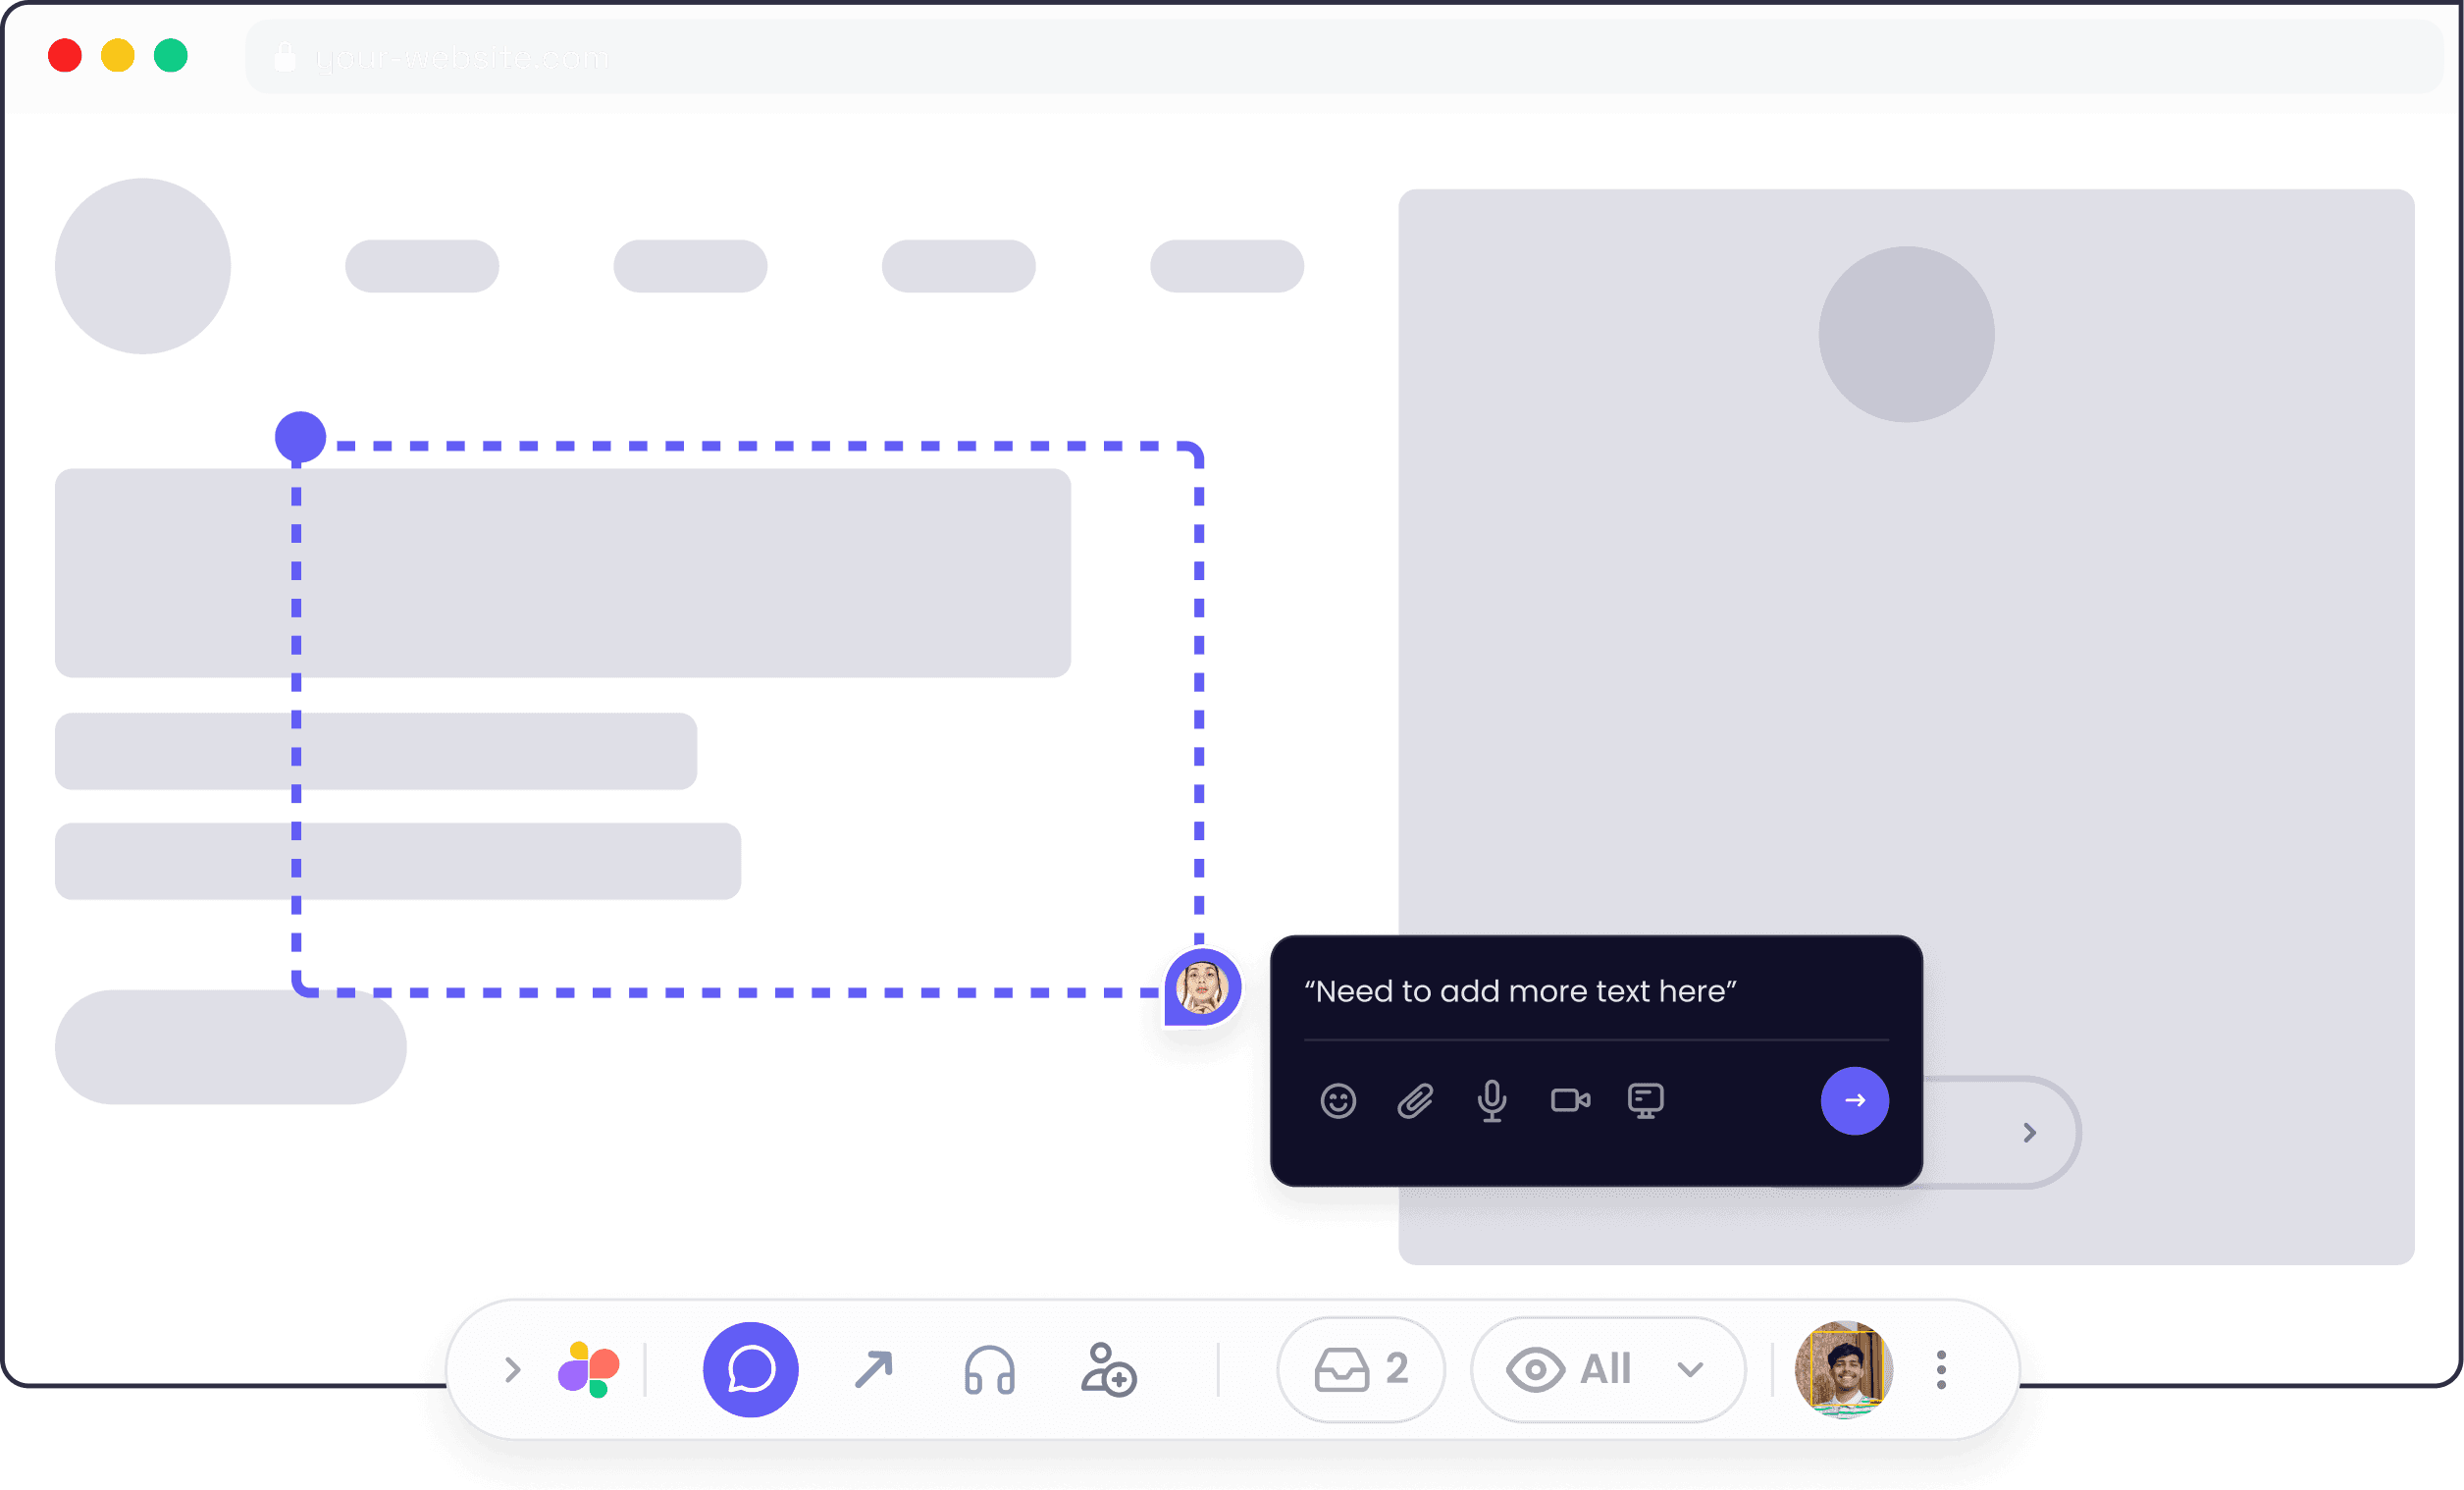Toggle the eye visibility filter for comments
This screenshot has height=1490, width=2464.
1536,1371
